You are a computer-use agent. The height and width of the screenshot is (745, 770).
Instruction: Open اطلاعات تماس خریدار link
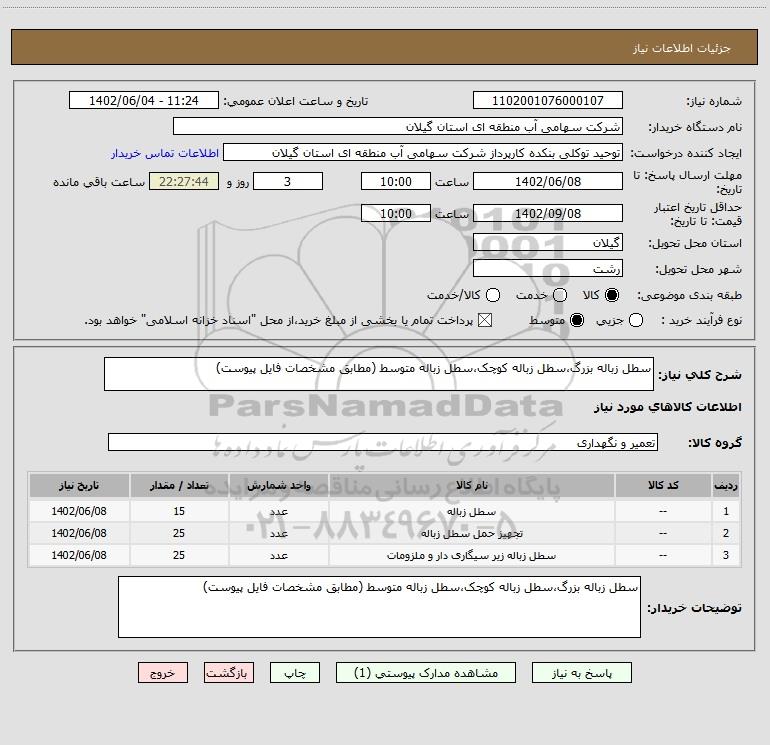click(165, 153)
